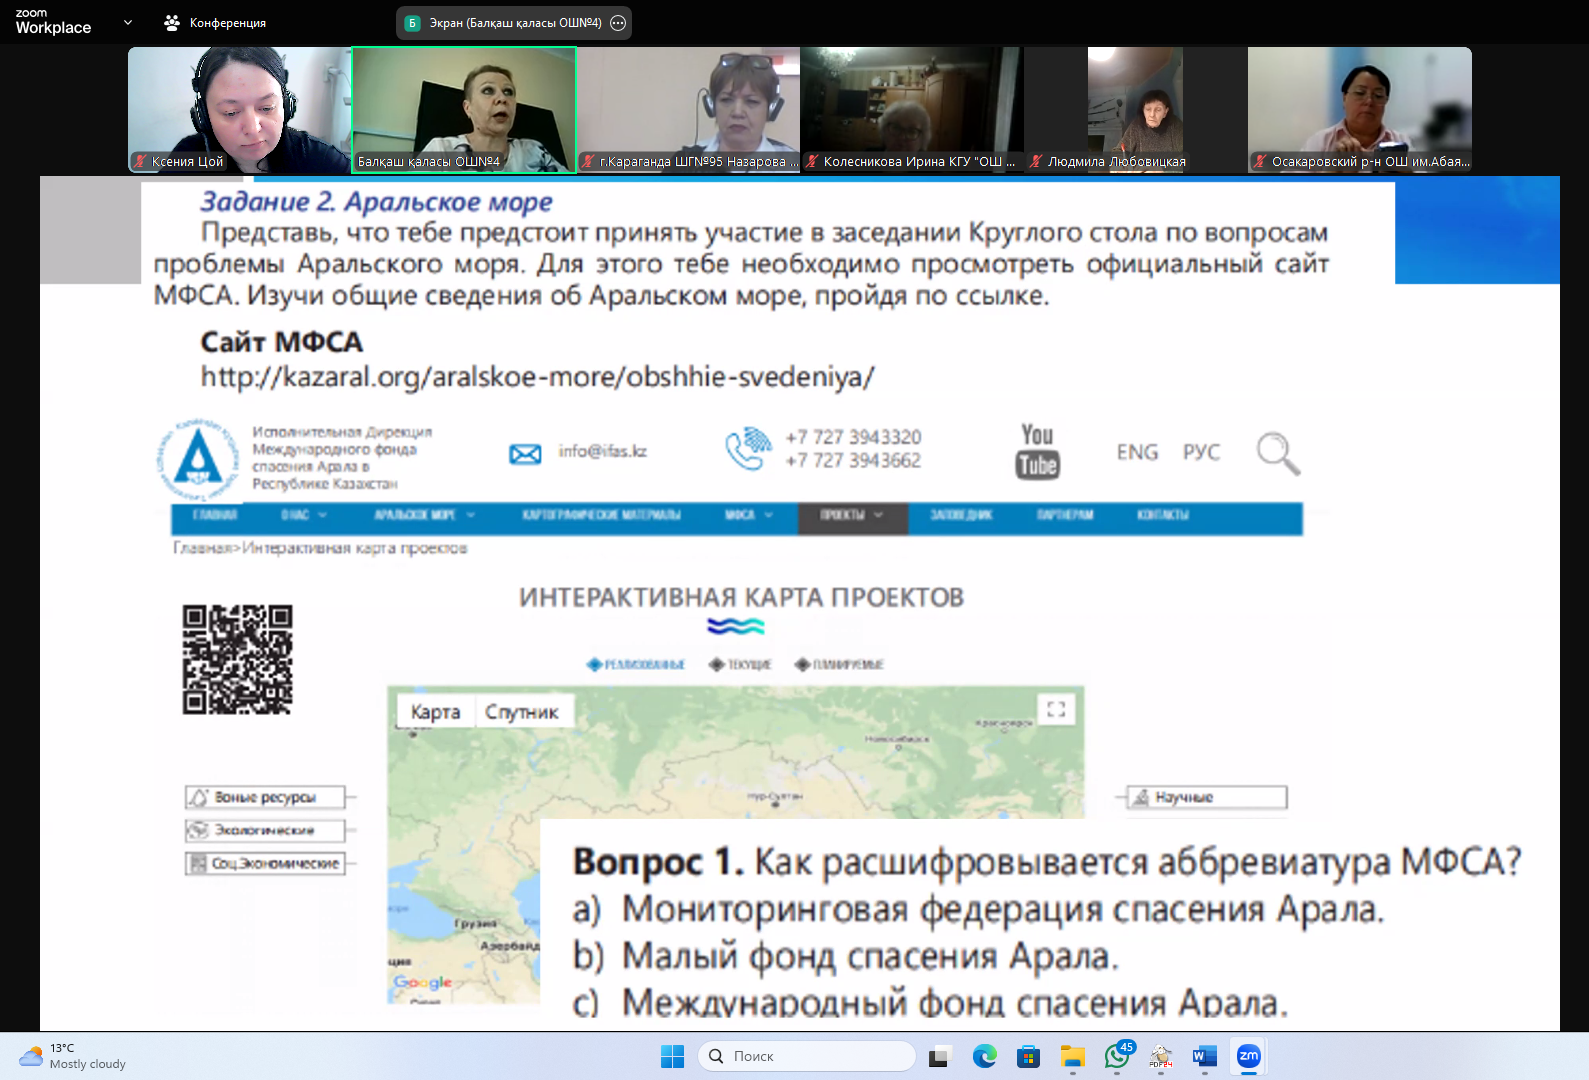Open Microsoft Edge from the taskbar
The width and height of the screenshot is (1589, 1080).
[x=985, y=1056]
